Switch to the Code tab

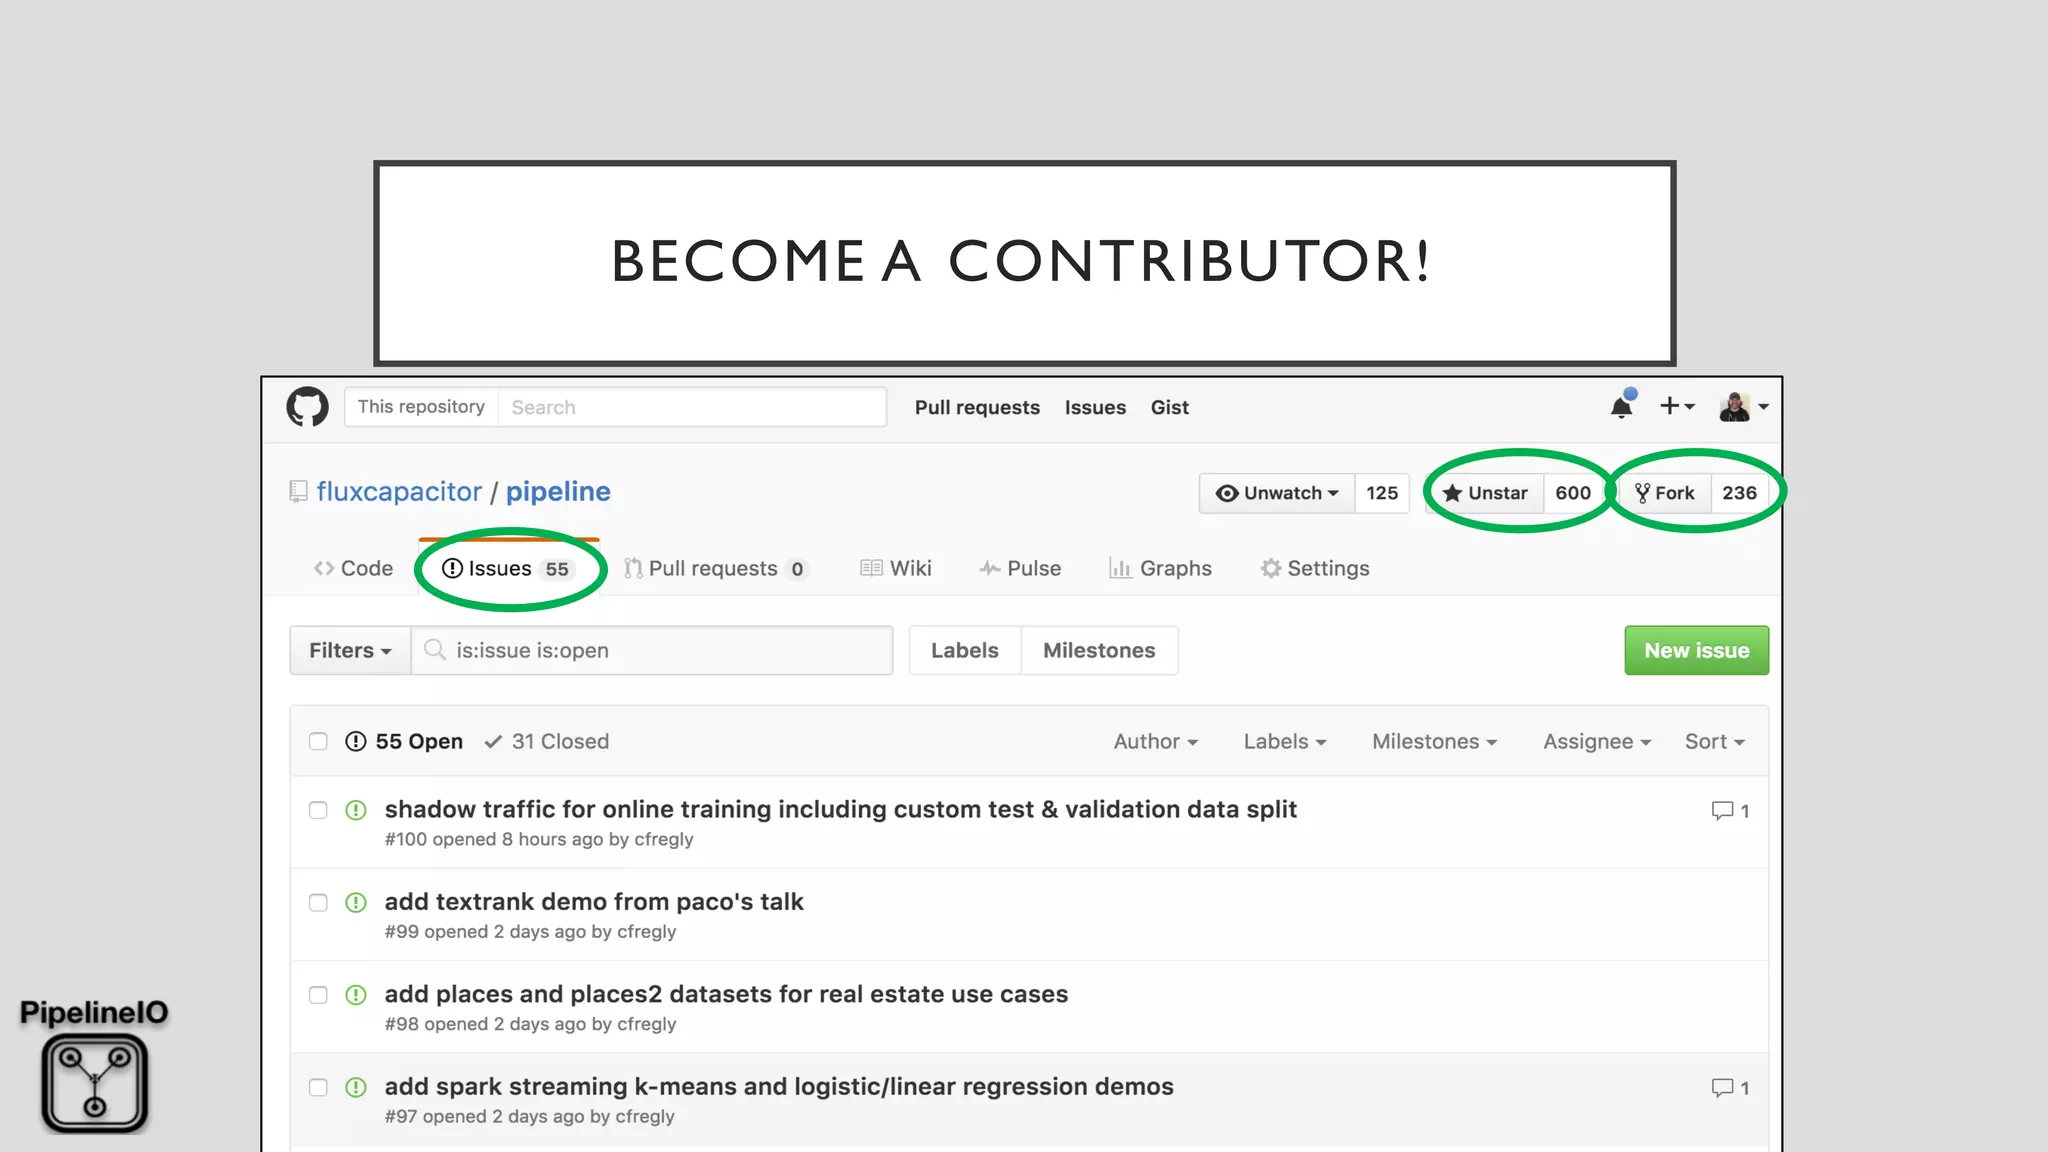(x=353, y=568)
